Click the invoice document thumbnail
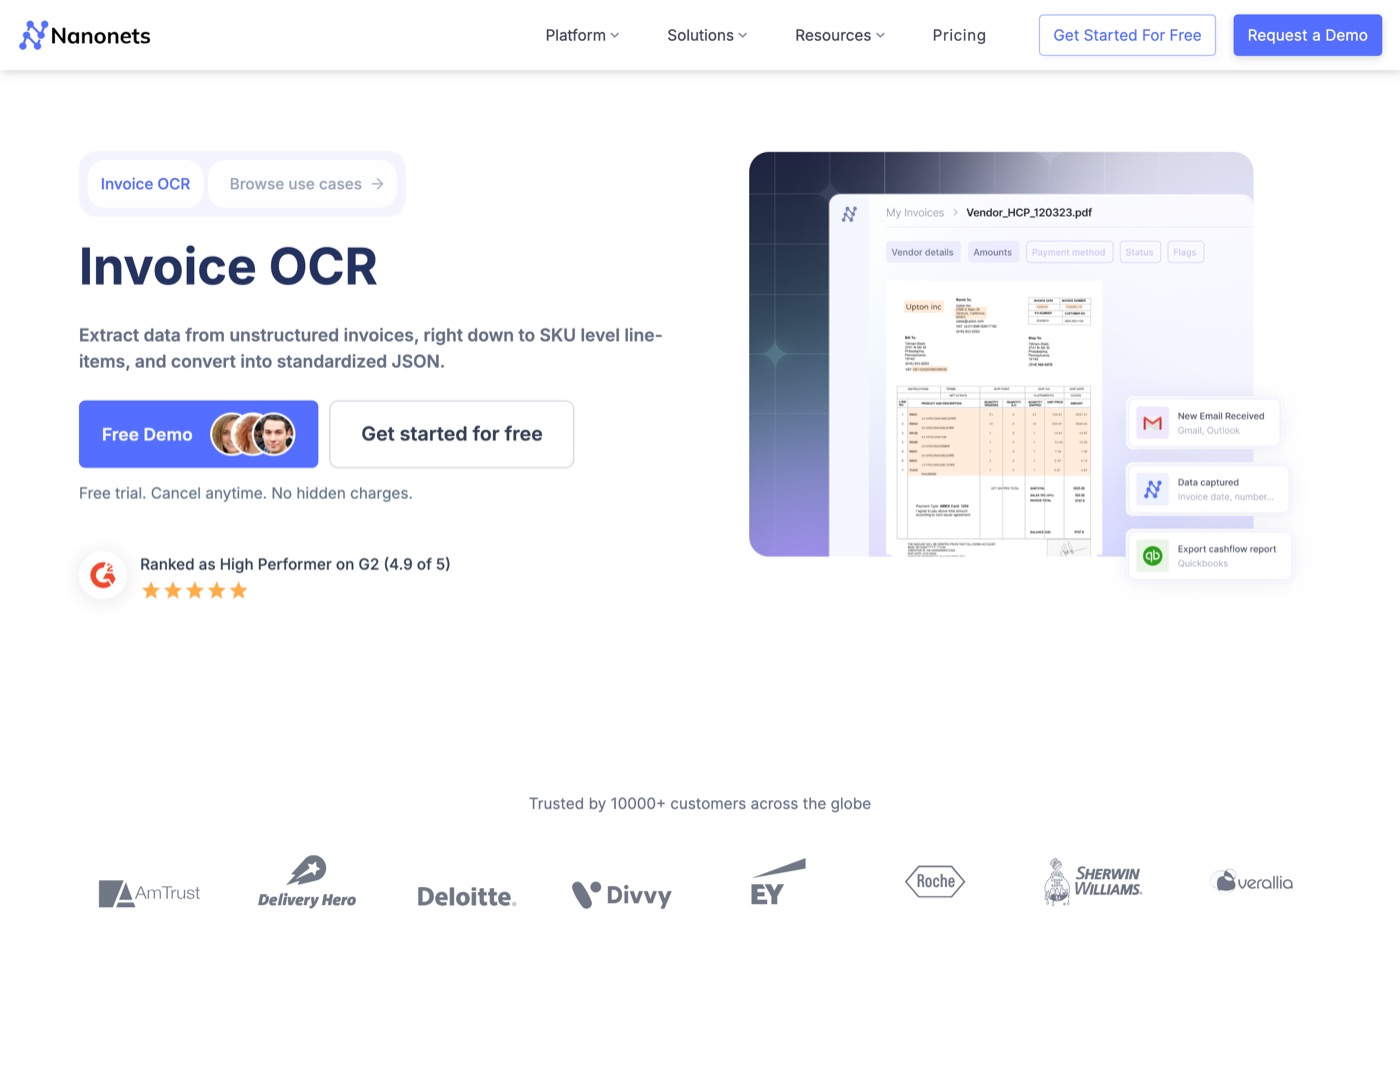This screenshot has height=1065, width=1400. coord(993,418)
